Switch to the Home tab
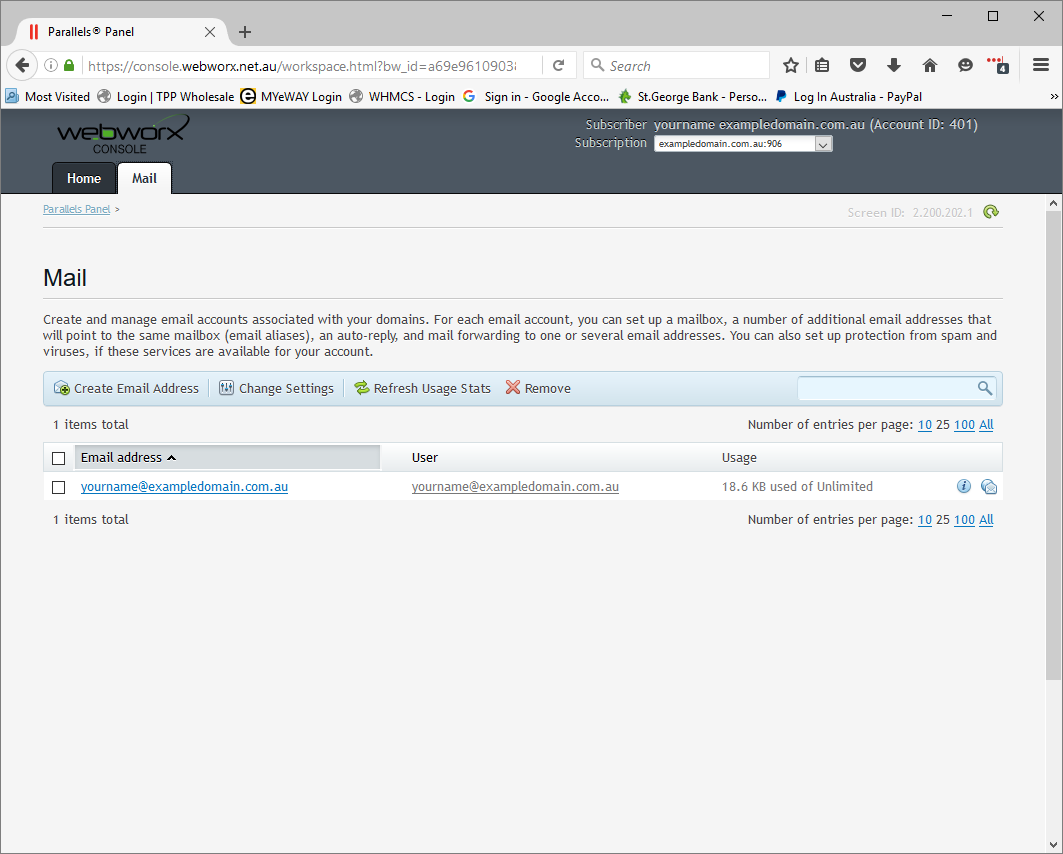Viewport: 1063px width, 854px height. (x=84, y=178)
